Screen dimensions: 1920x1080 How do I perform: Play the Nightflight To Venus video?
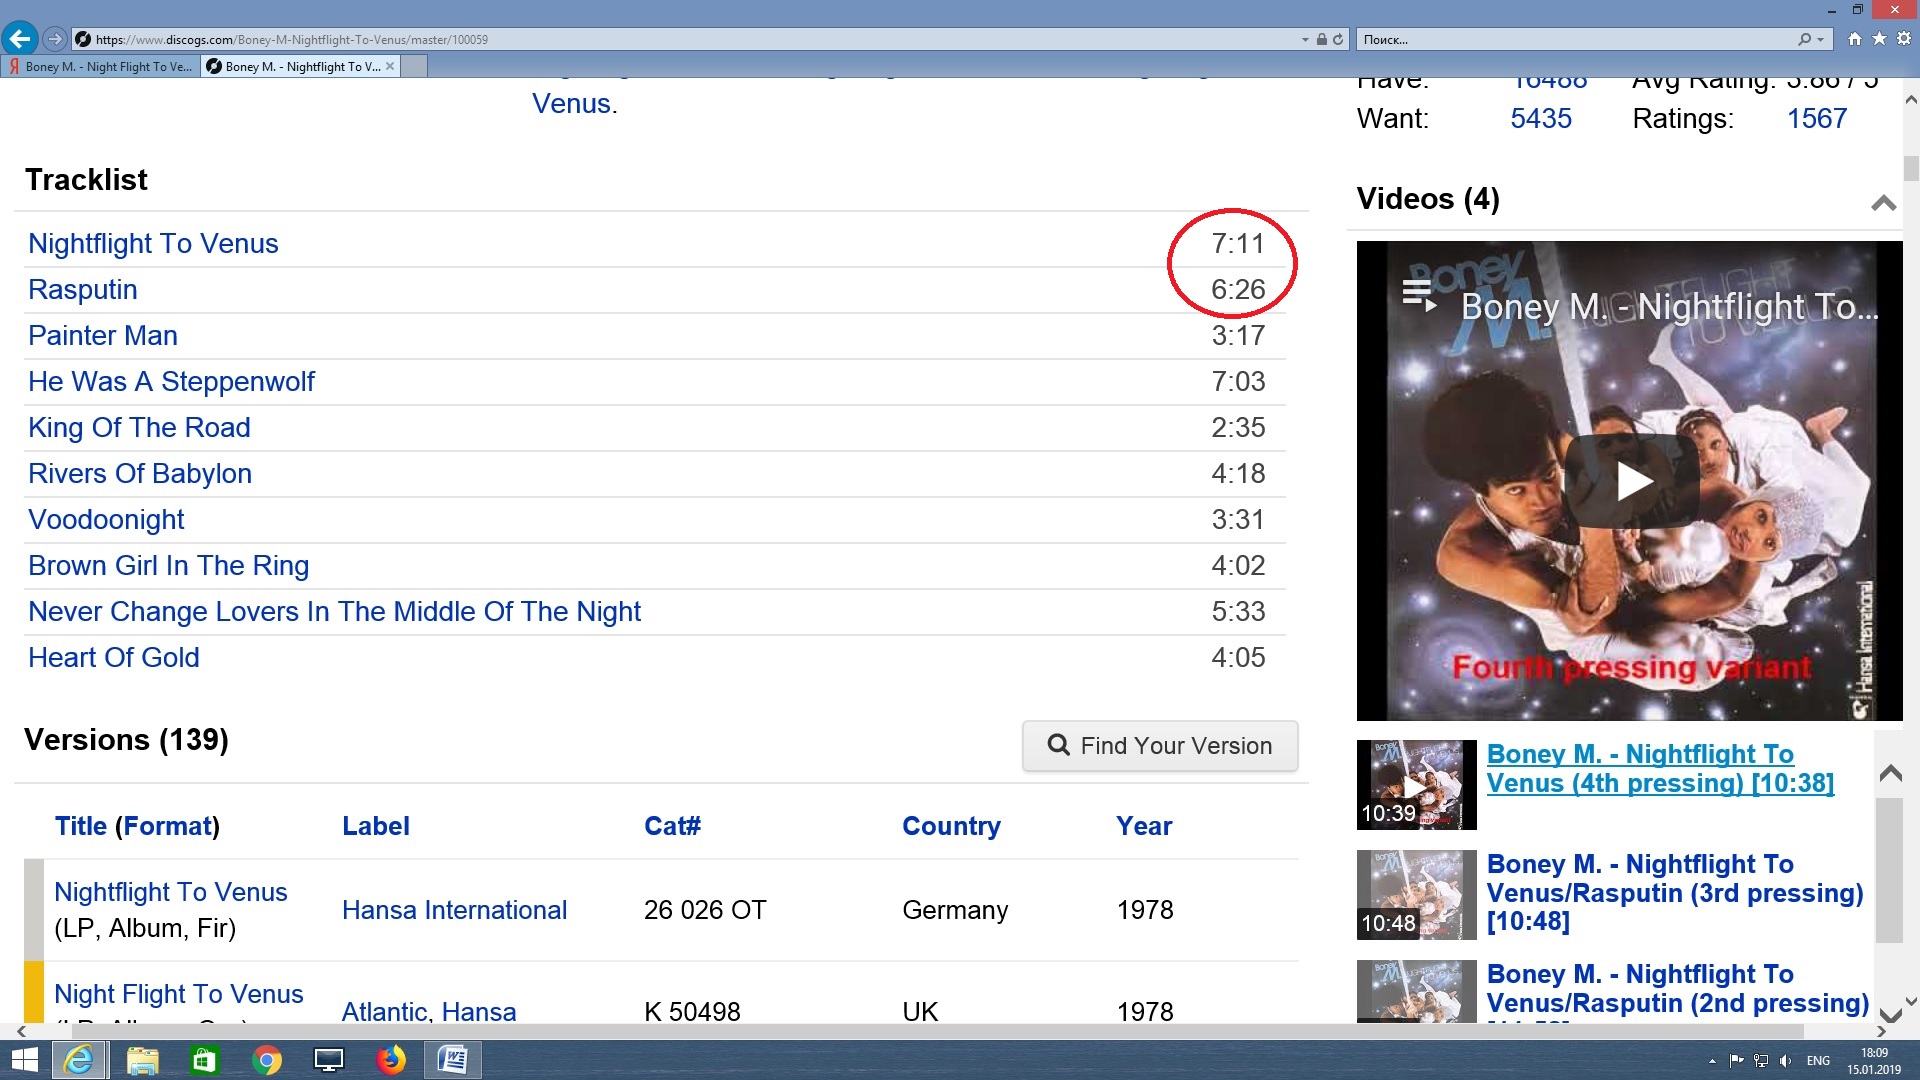pyautogui.click(x=1631, y=481)
